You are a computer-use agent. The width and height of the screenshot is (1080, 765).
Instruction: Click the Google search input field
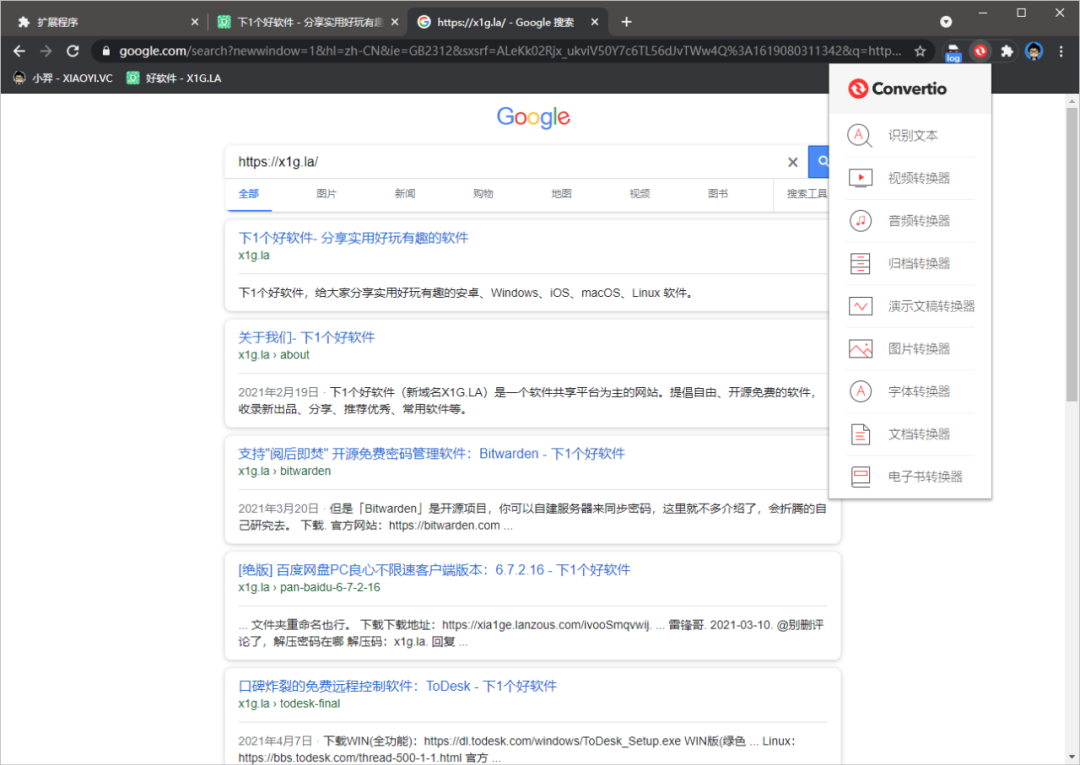click(500, 162)
